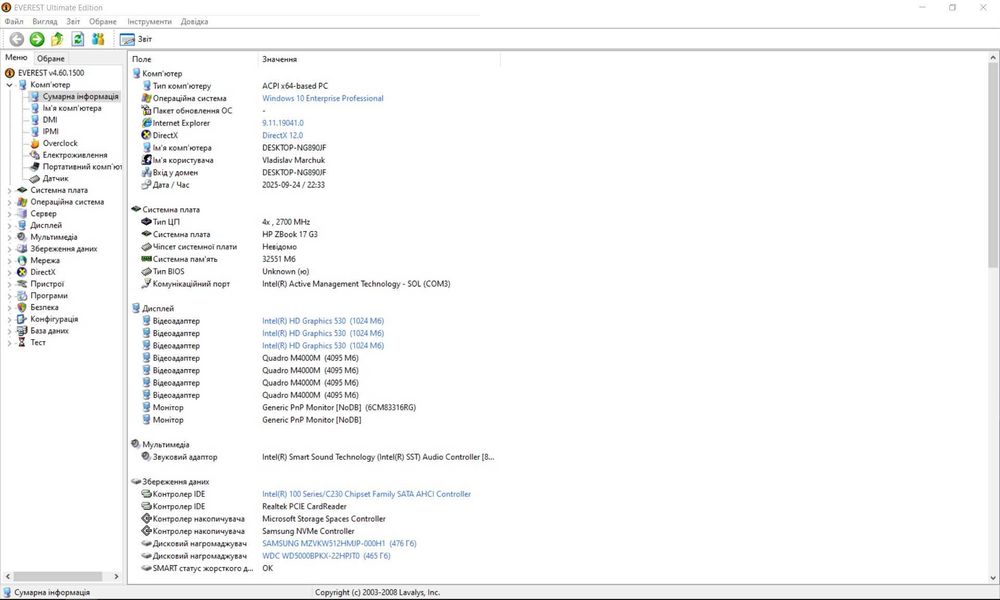
Task: Select Сумарна інформація in the tree
Action: [80, 96]
